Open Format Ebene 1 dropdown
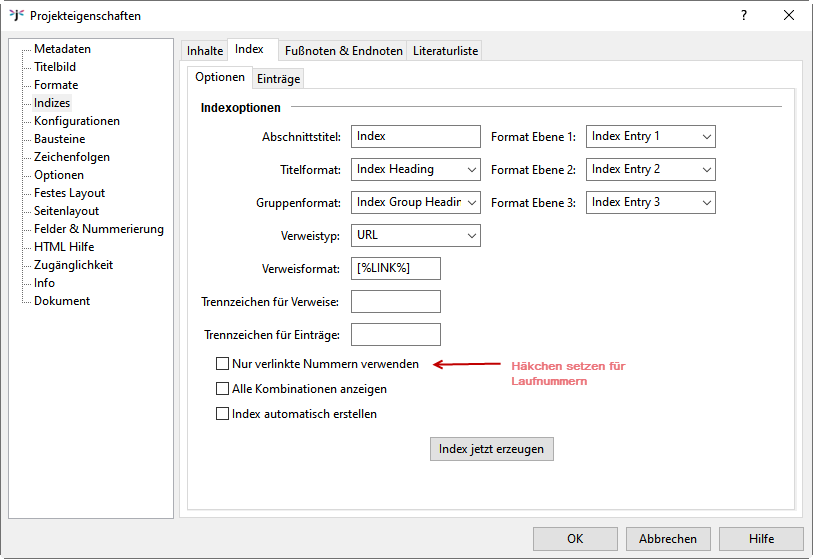Image resolution: width=813 pixels, height=559 pixels. pyautogui.click(x=650, y=136)
